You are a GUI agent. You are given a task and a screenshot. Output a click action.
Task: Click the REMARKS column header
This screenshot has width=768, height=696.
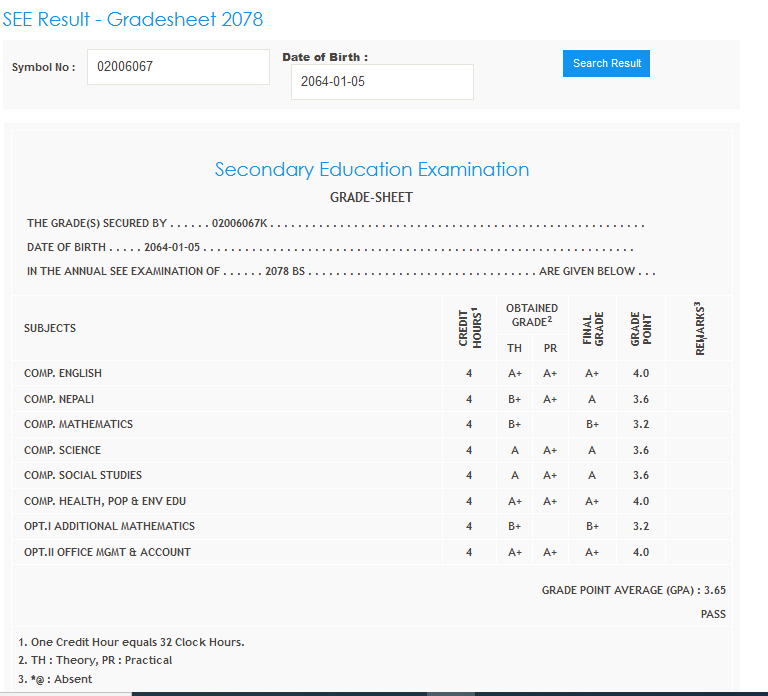click(x=699, y=327)
